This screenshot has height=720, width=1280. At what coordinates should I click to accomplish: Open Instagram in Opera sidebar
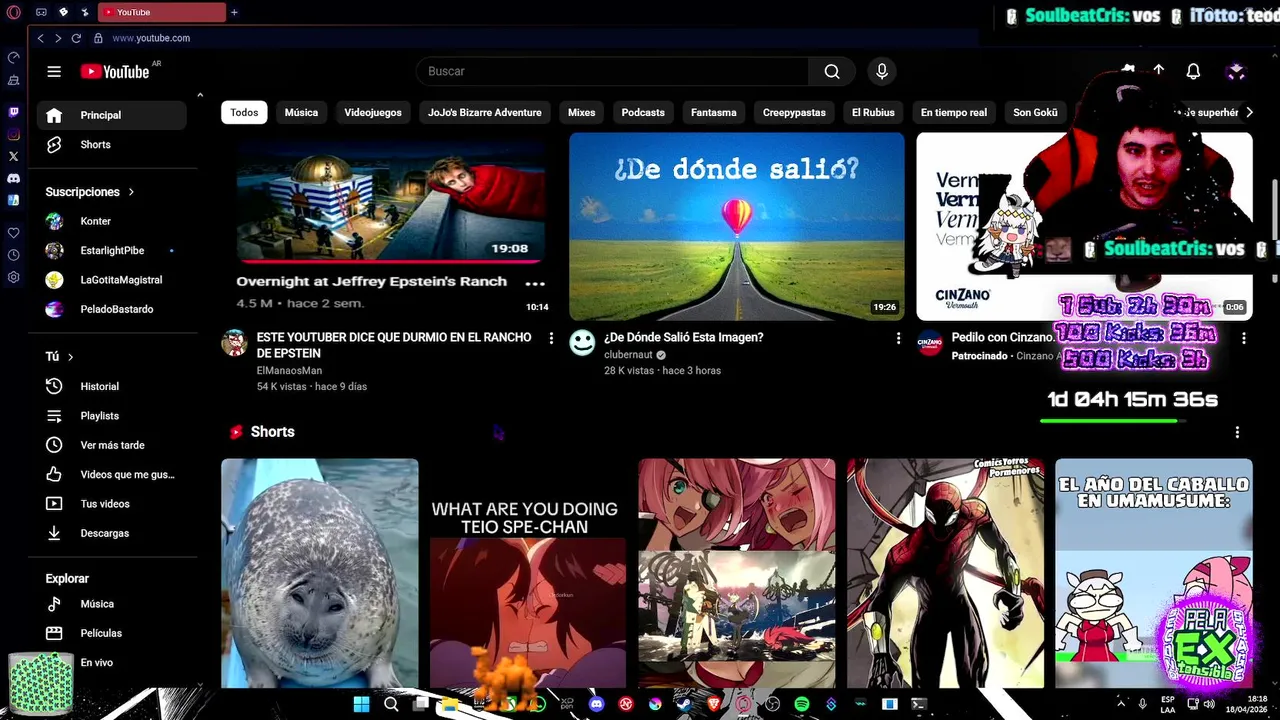click(x=13, y=134)
